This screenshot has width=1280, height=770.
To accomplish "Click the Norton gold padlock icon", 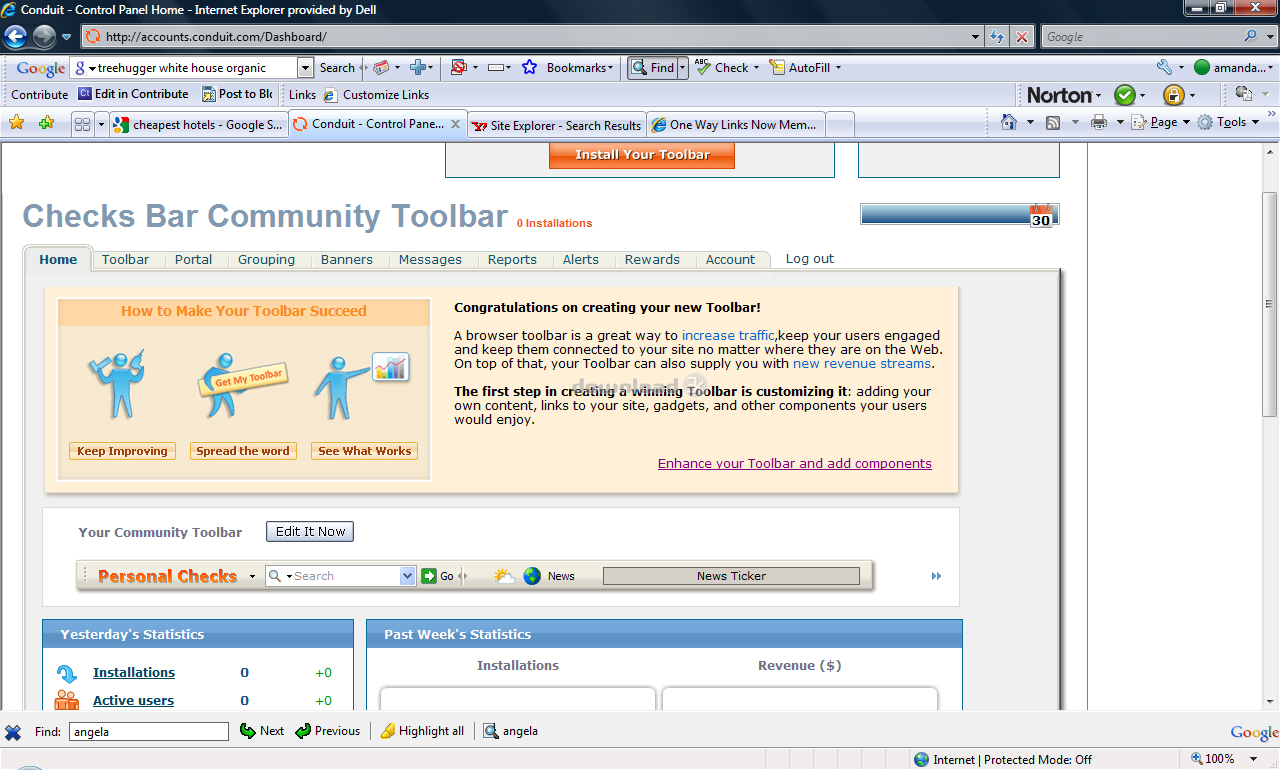I will (x=1173, y=95).
